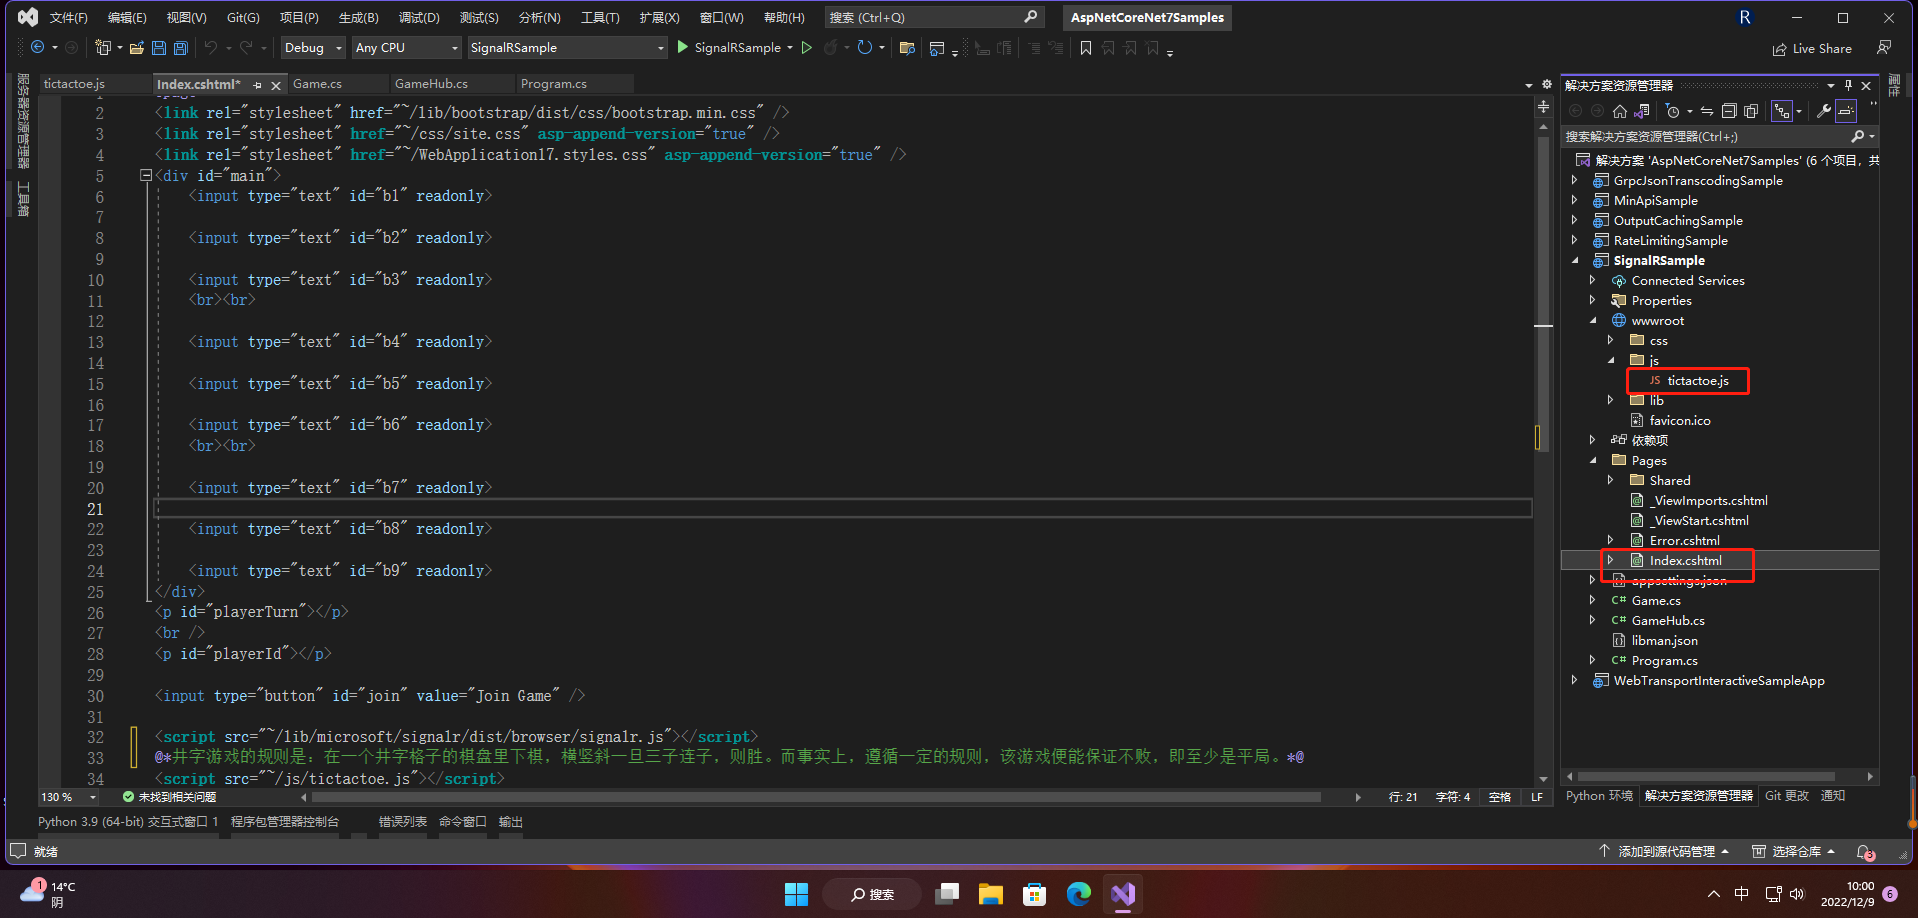Screen dimensions: 1918x918
Task: Run the SignalRSample project with the green start button
Action: click(729, 48)
